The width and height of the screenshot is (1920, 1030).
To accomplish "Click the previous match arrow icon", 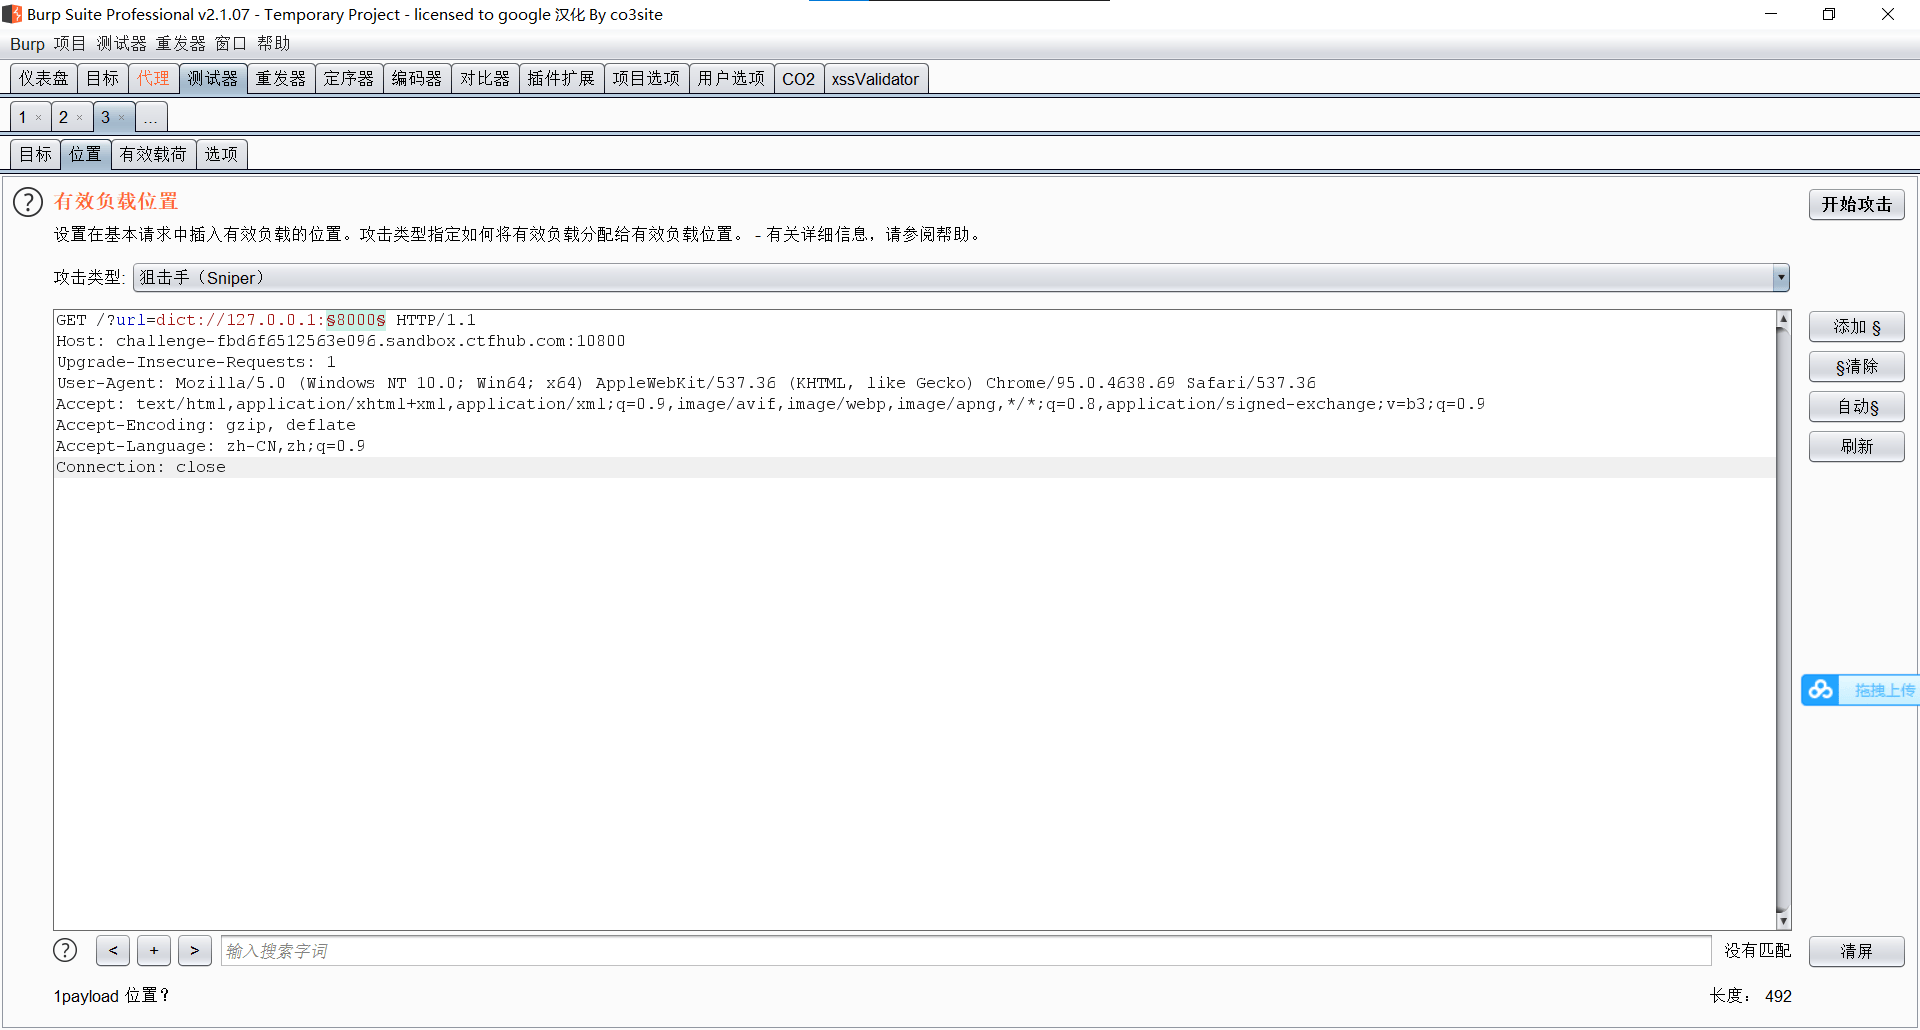I will click(112, 950).
